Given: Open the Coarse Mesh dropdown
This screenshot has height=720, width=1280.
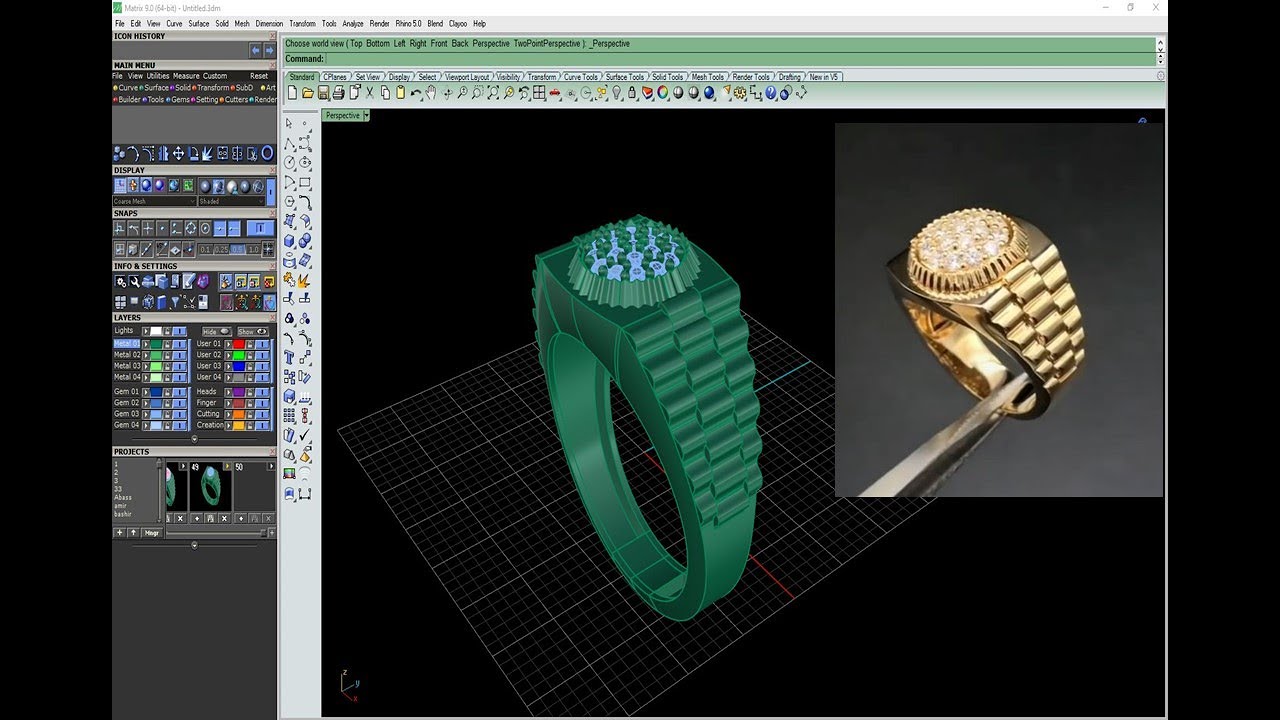Looking at the screenshot, I should pyautogui.click(x=155, y=201).
